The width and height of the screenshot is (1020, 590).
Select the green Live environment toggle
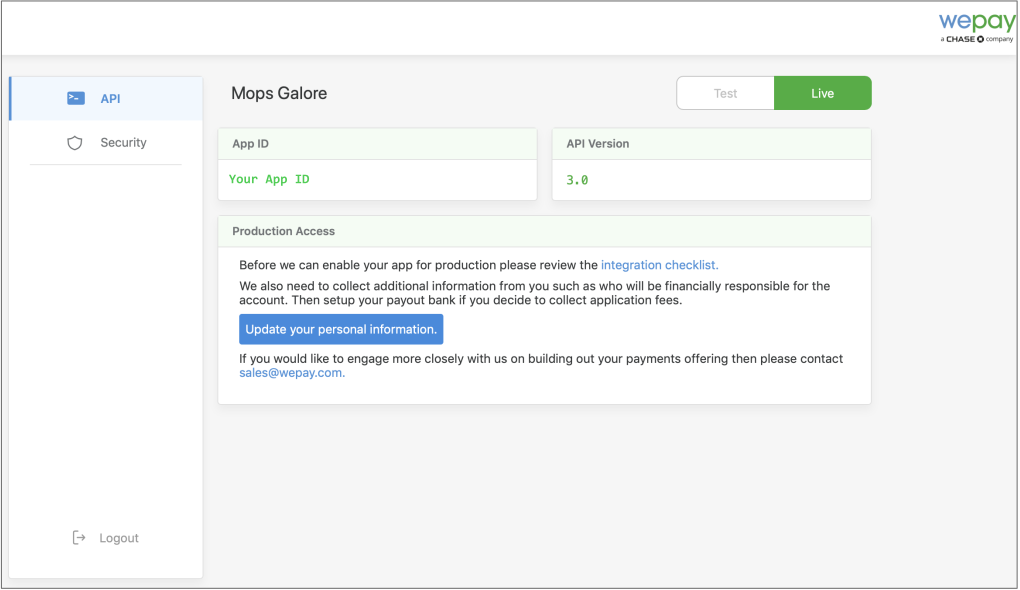tap(822, 93)
